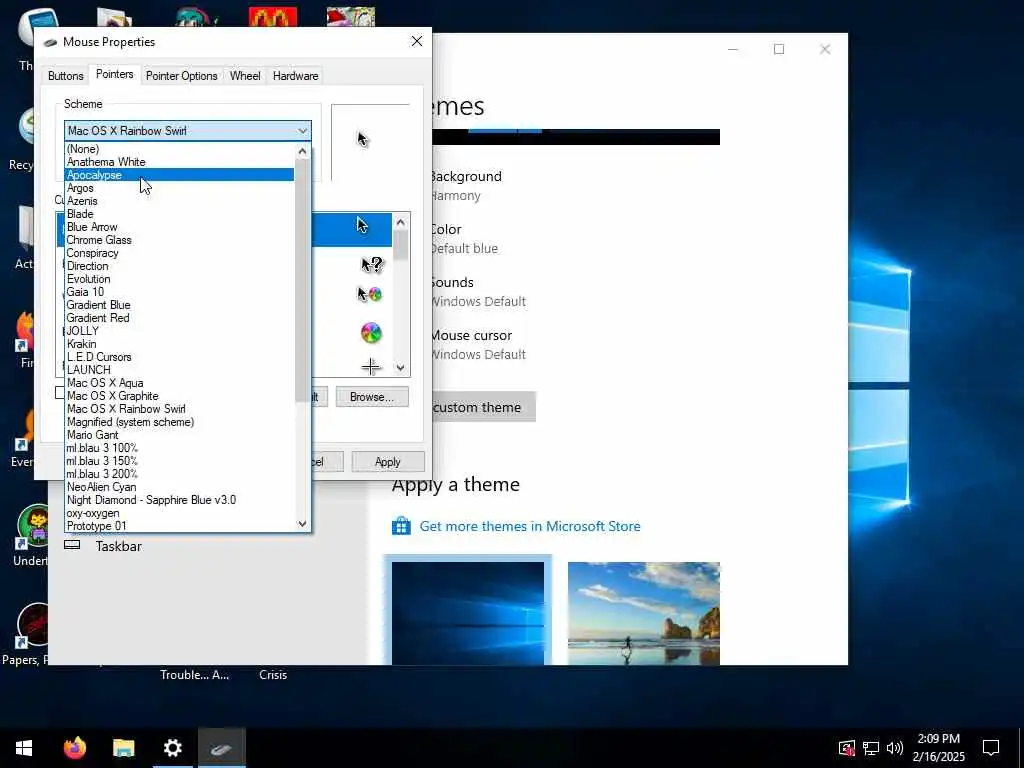Select the rainbow Busy cursor icon

(371, 333)
